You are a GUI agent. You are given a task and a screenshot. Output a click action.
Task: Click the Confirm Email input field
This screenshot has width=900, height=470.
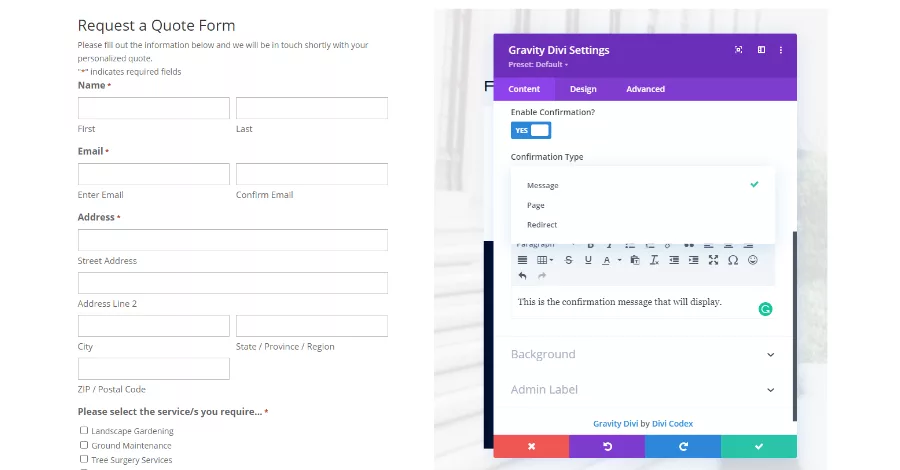click(312, 174)
